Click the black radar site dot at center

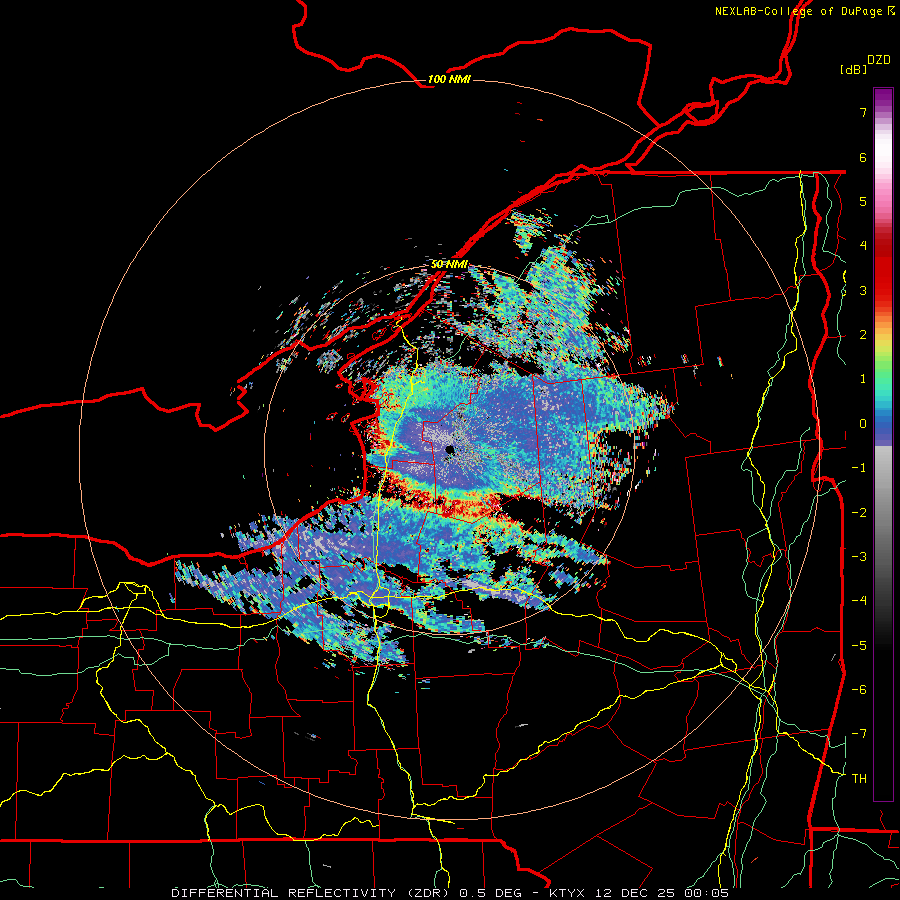click(450, 450)
